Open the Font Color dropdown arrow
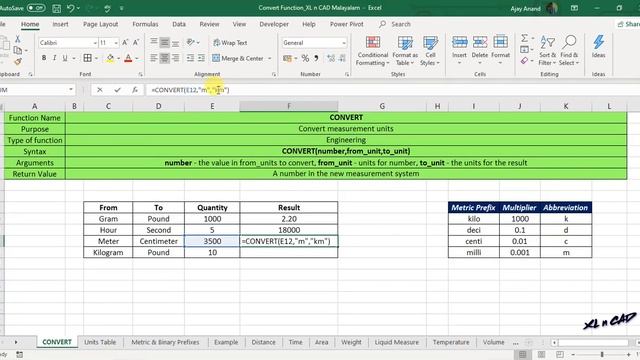640x360 pixels. 137,58
